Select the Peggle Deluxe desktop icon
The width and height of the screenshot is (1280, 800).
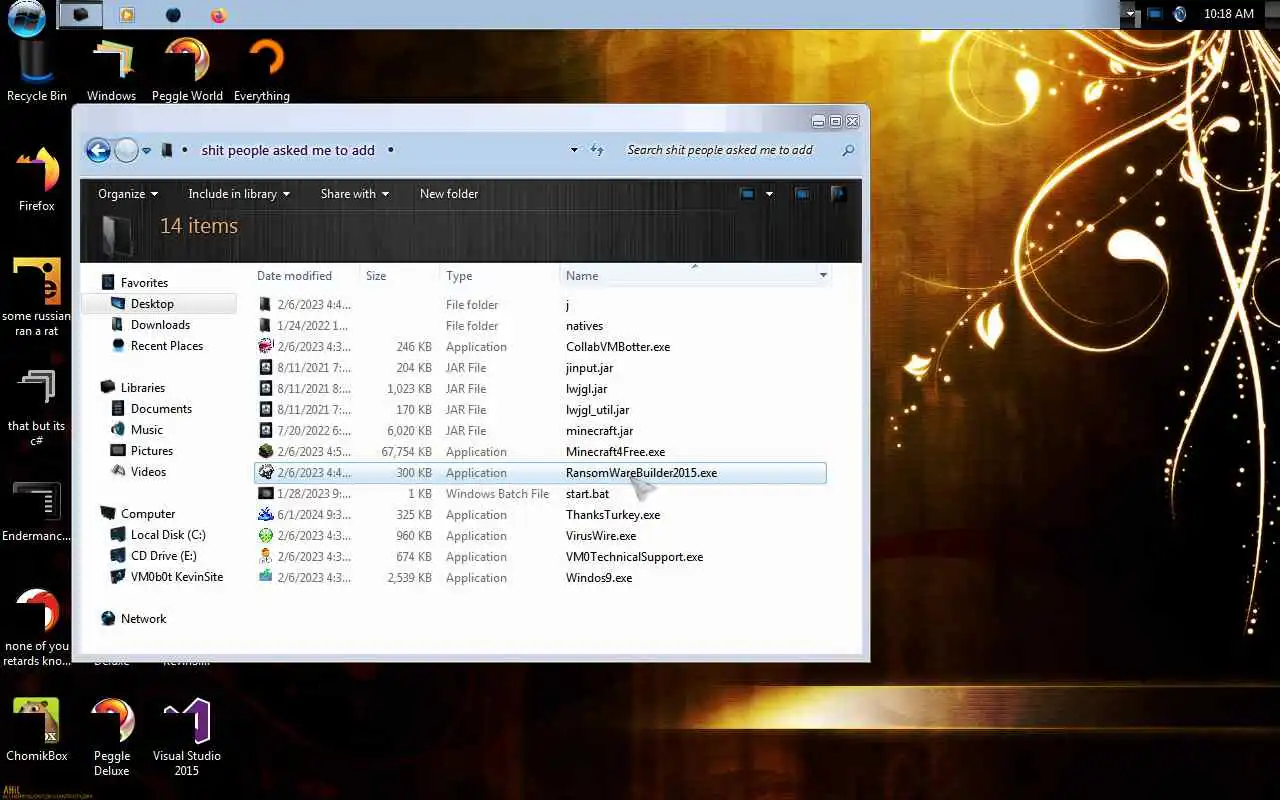pyautogui.click(x=112, y=738)
